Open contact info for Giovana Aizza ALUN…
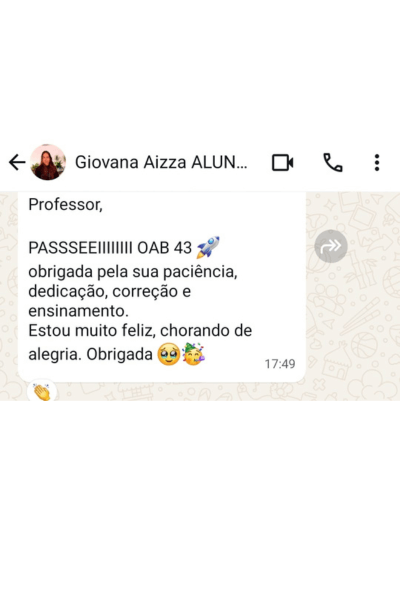Image resolution: width=400 pixels, height=600 pixels. (161, 162)
